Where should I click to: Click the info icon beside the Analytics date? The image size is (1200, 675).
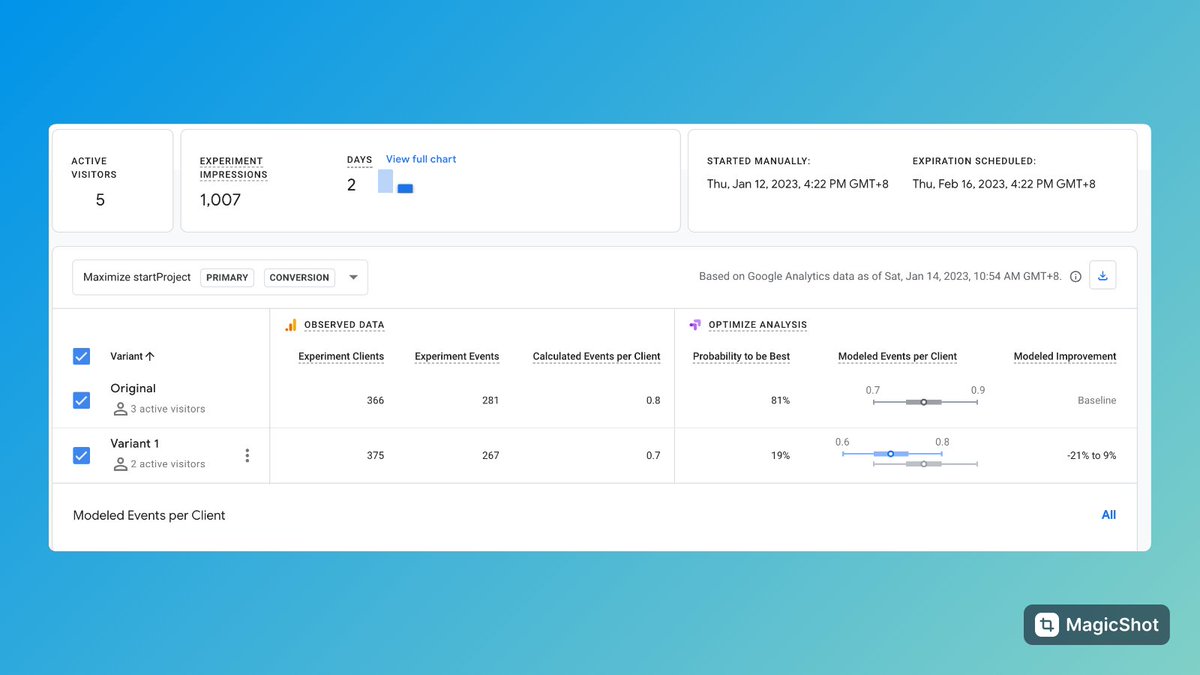click(x=1076, y=277)
